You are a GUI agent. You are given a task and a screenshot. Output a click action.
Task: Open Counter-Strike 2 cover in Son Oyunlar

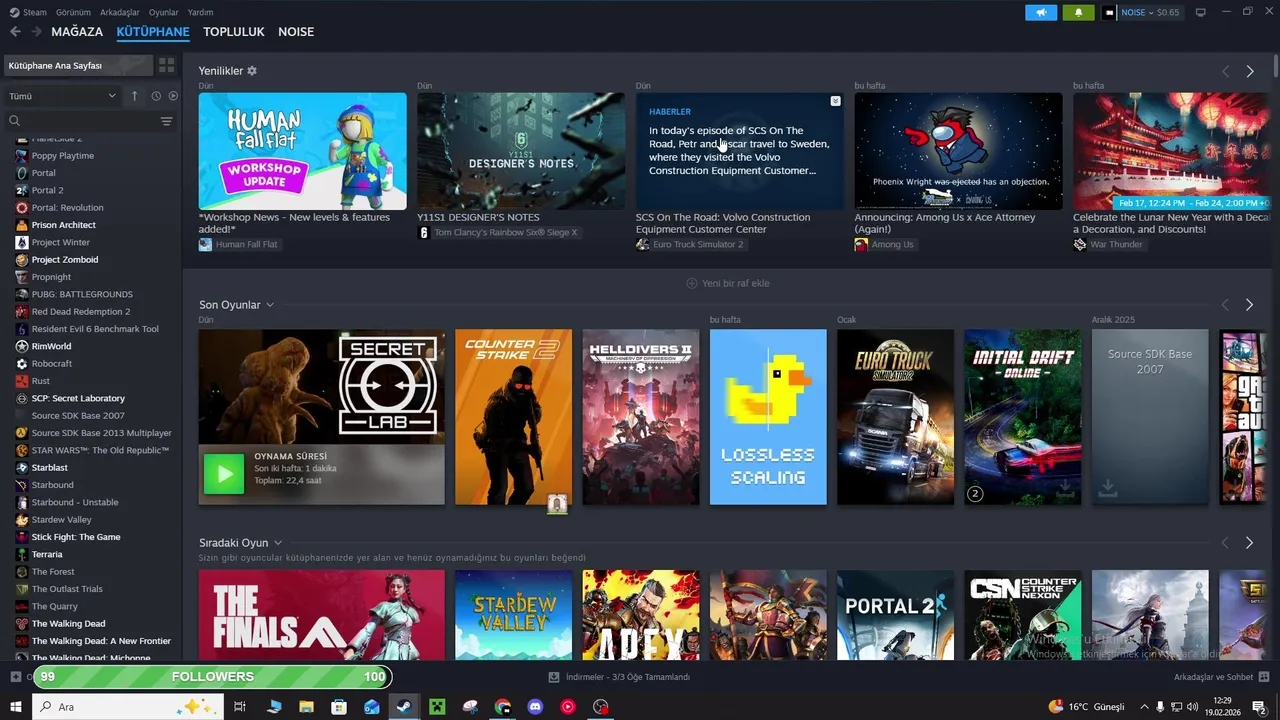(513, 417)
